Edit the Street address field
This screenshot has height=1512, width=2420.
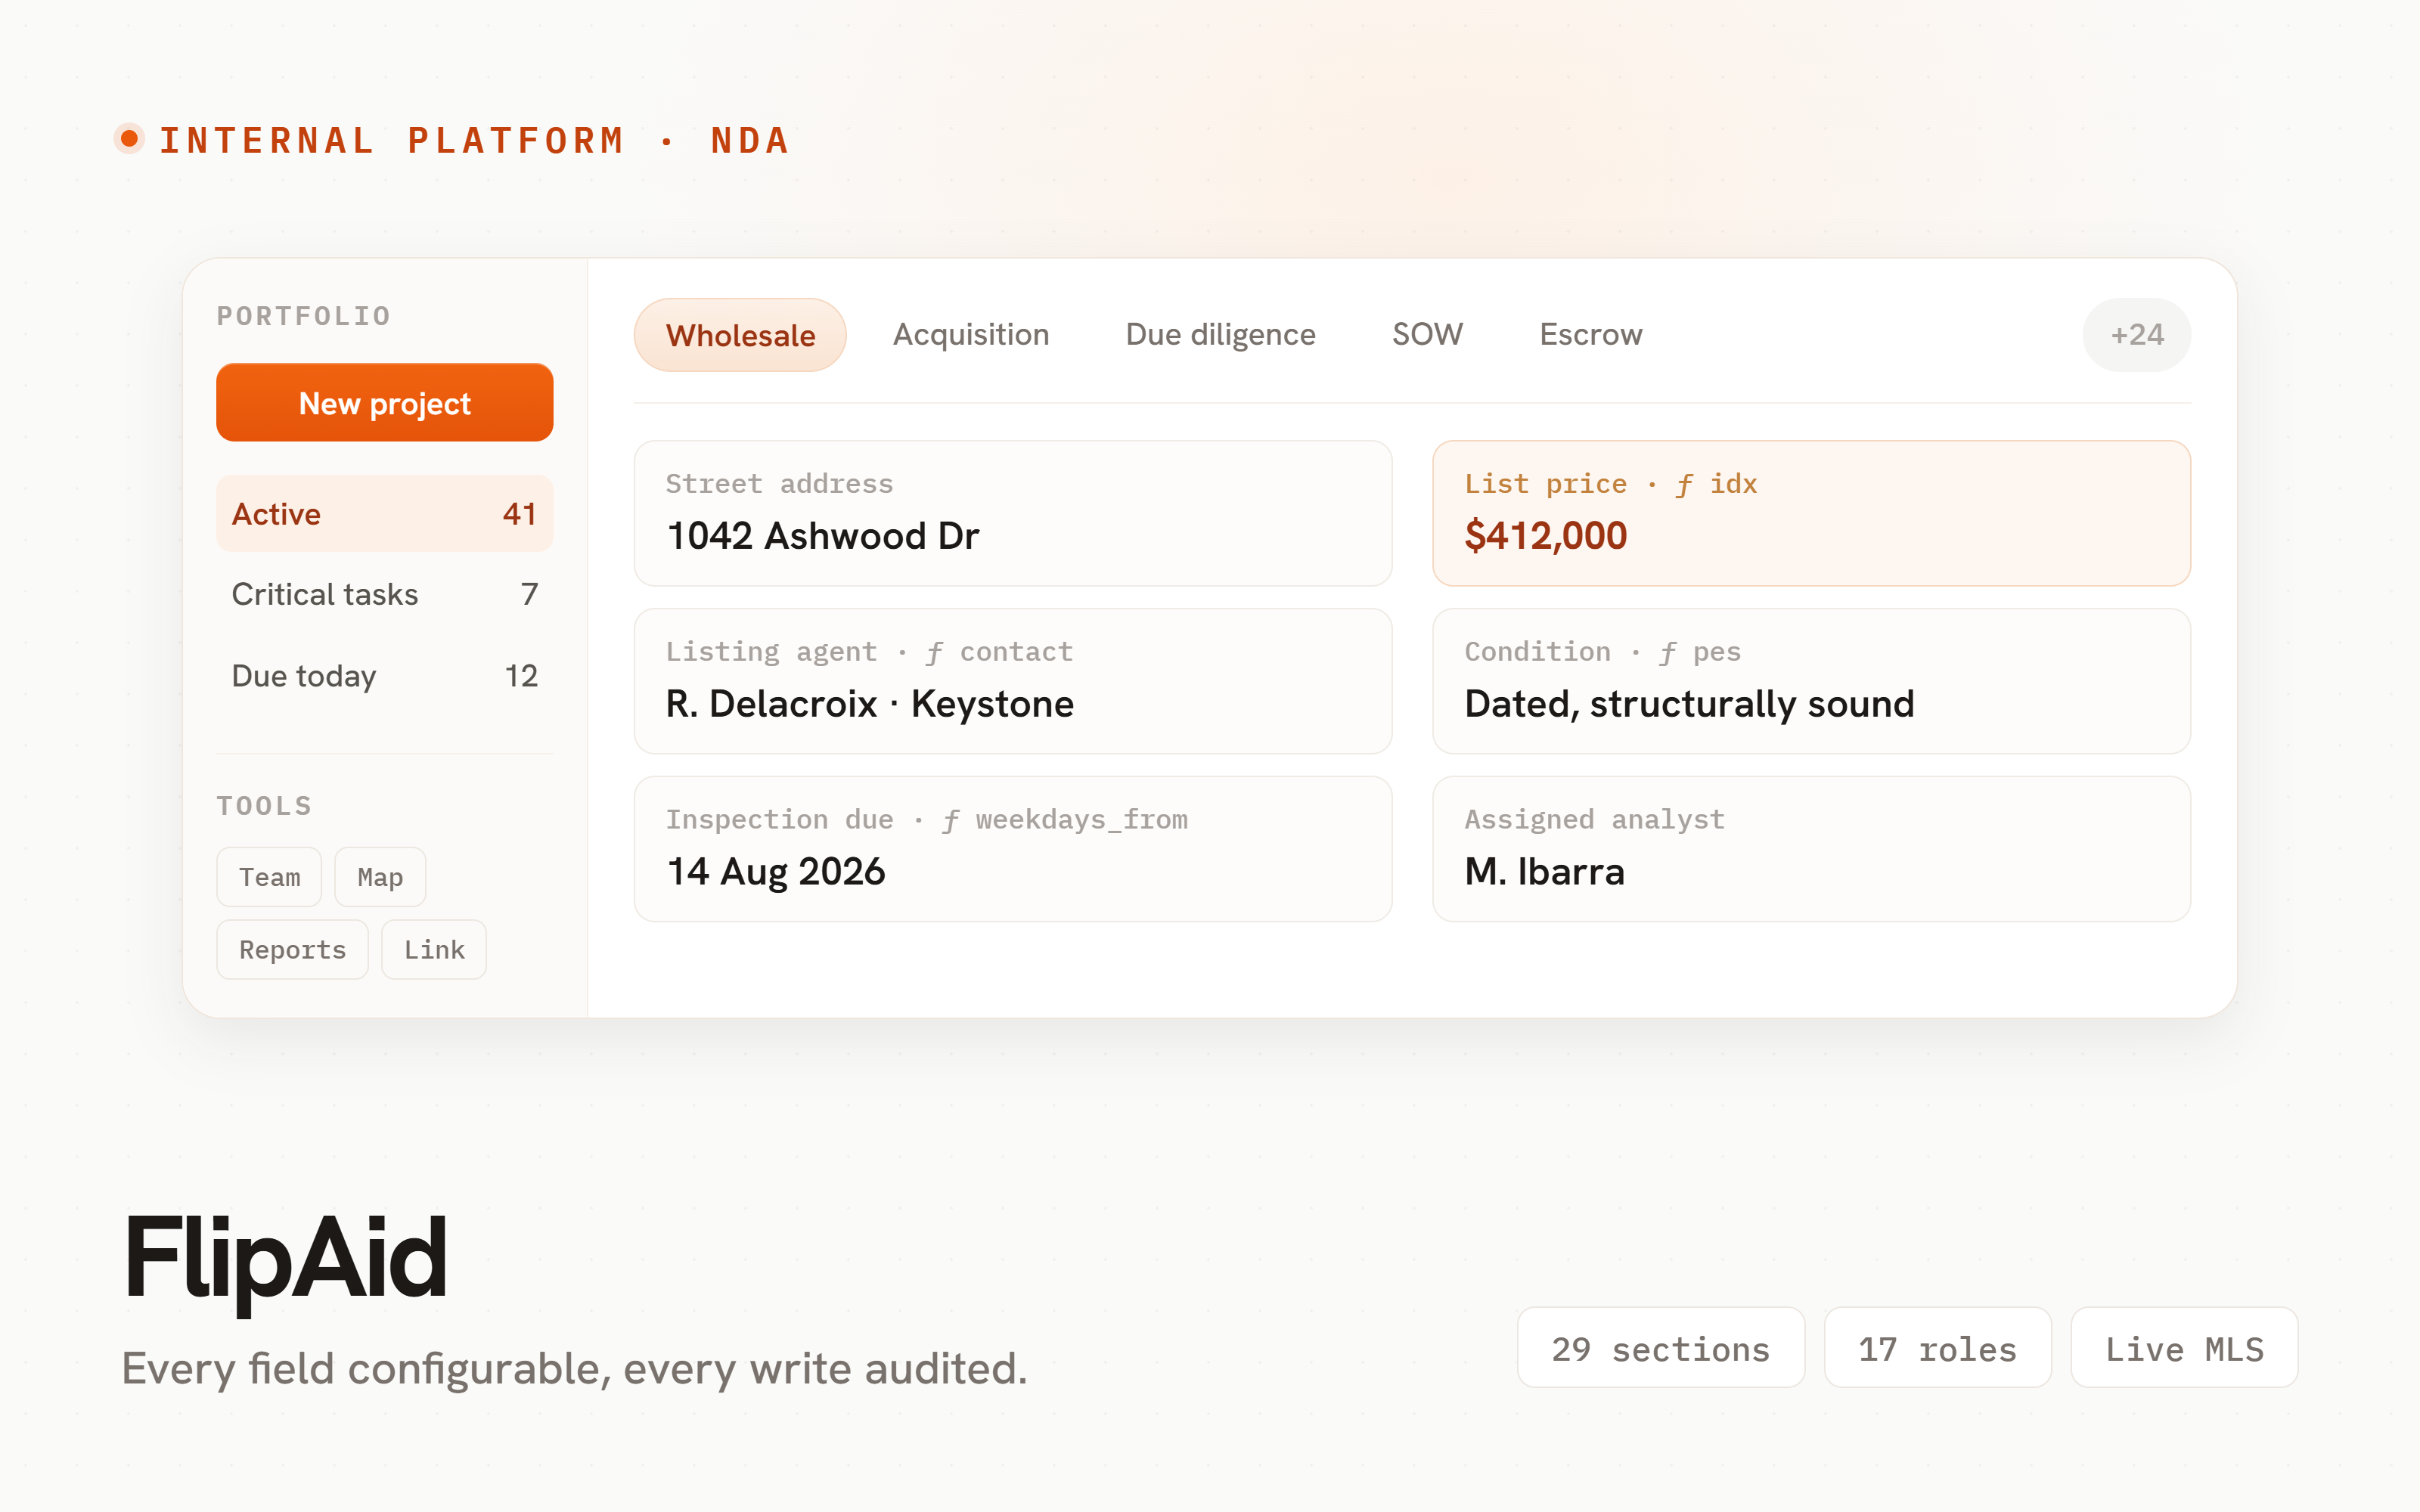(x=1013, y=513)
